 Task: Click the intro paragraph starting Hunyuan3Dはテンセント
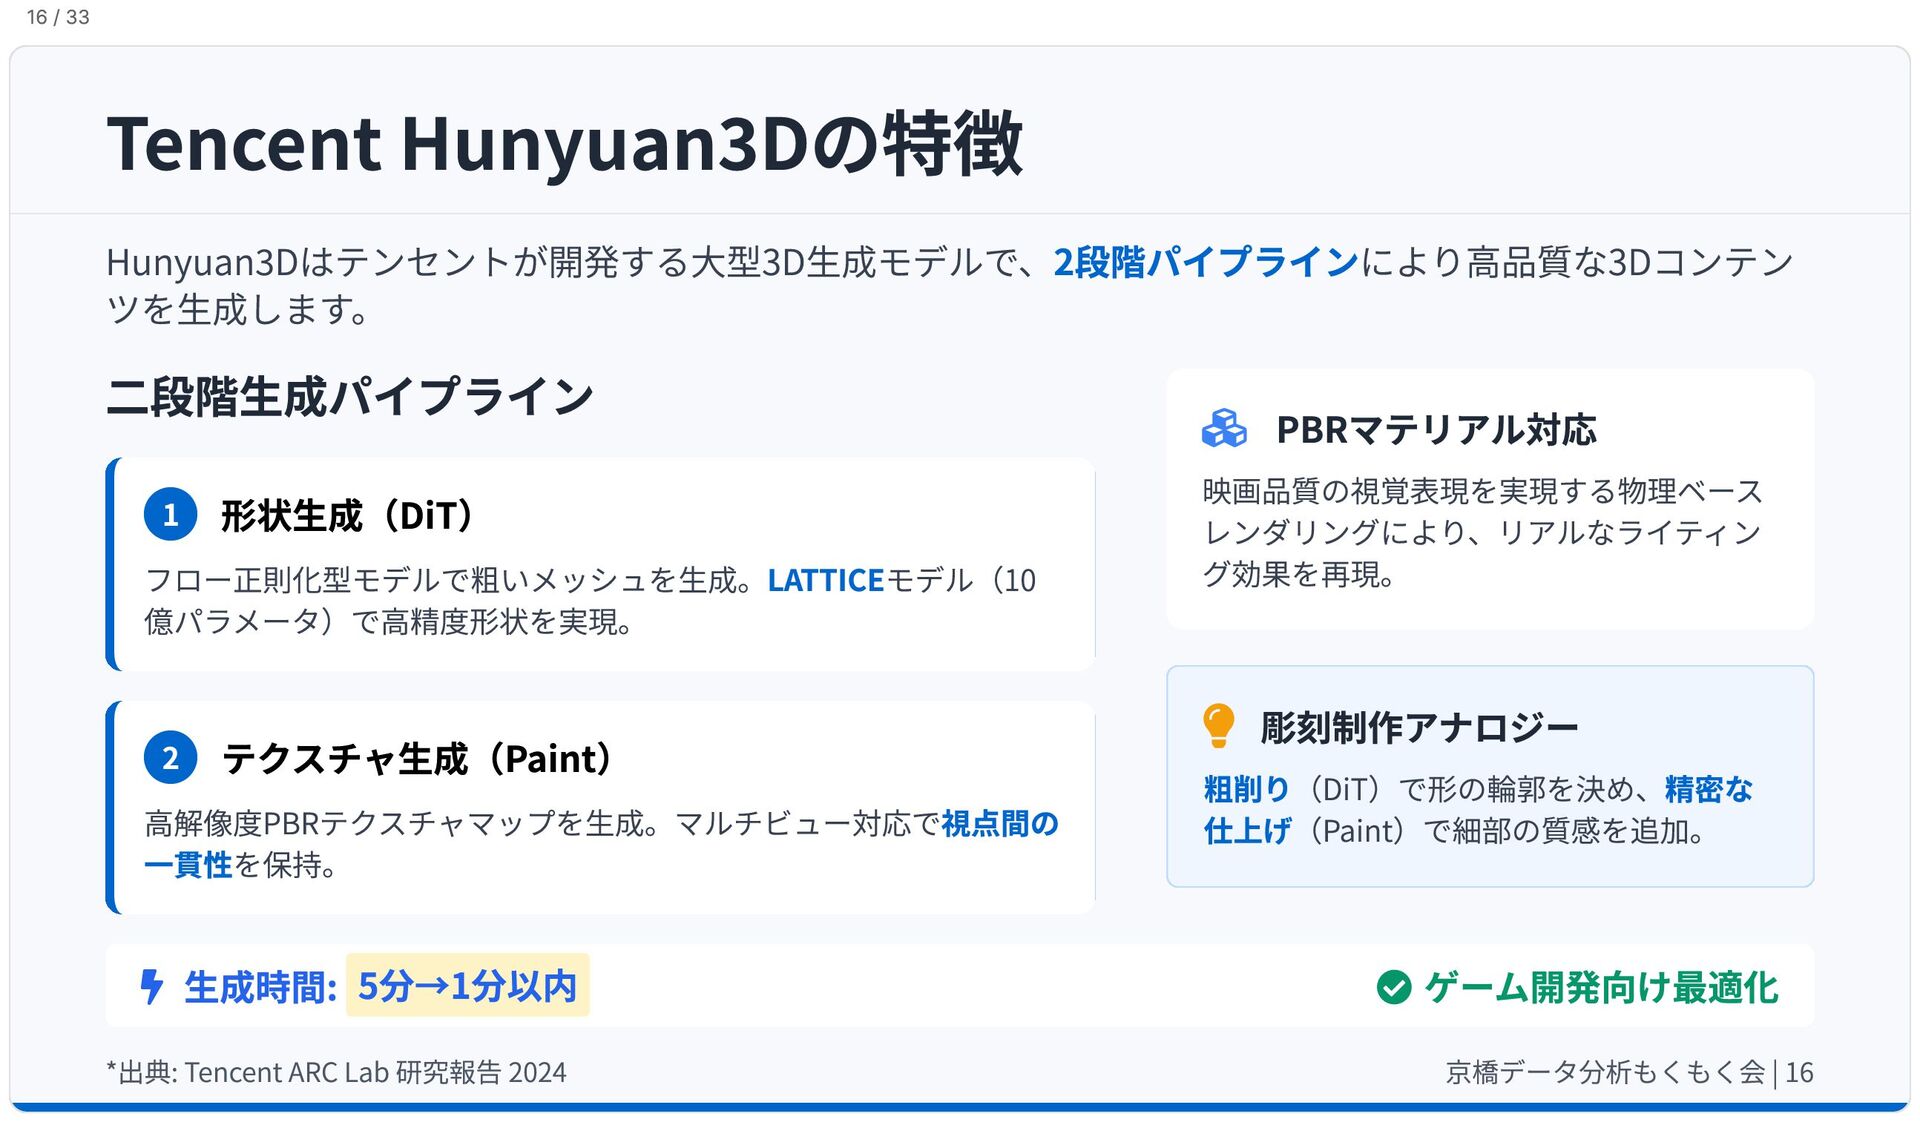pyautogui.click(x=950, y=286)
